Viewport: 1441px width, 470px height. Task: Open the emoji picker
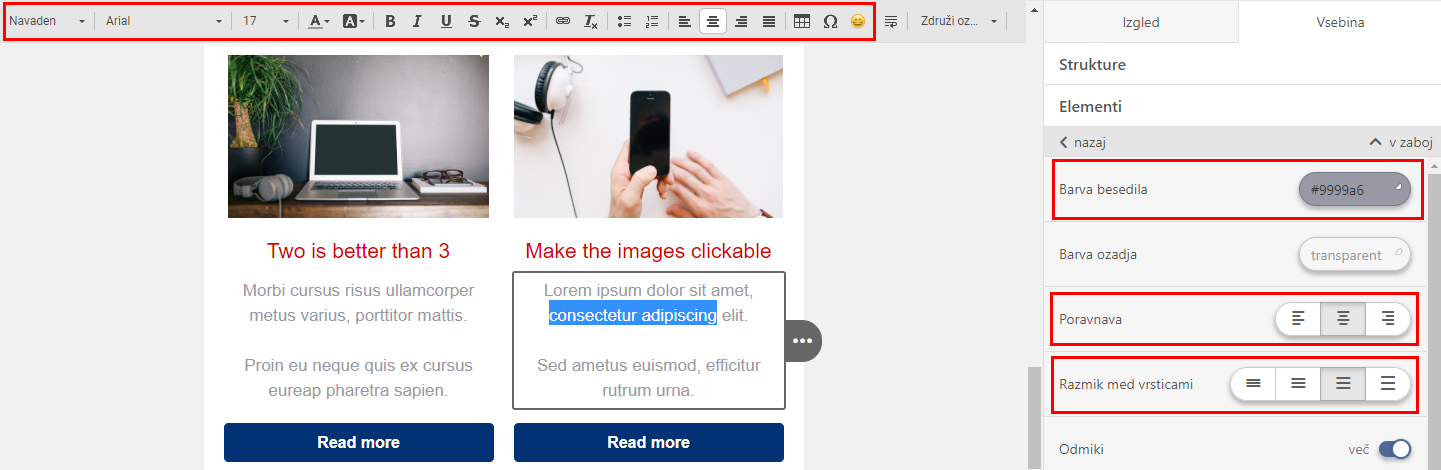coord(858,21)
